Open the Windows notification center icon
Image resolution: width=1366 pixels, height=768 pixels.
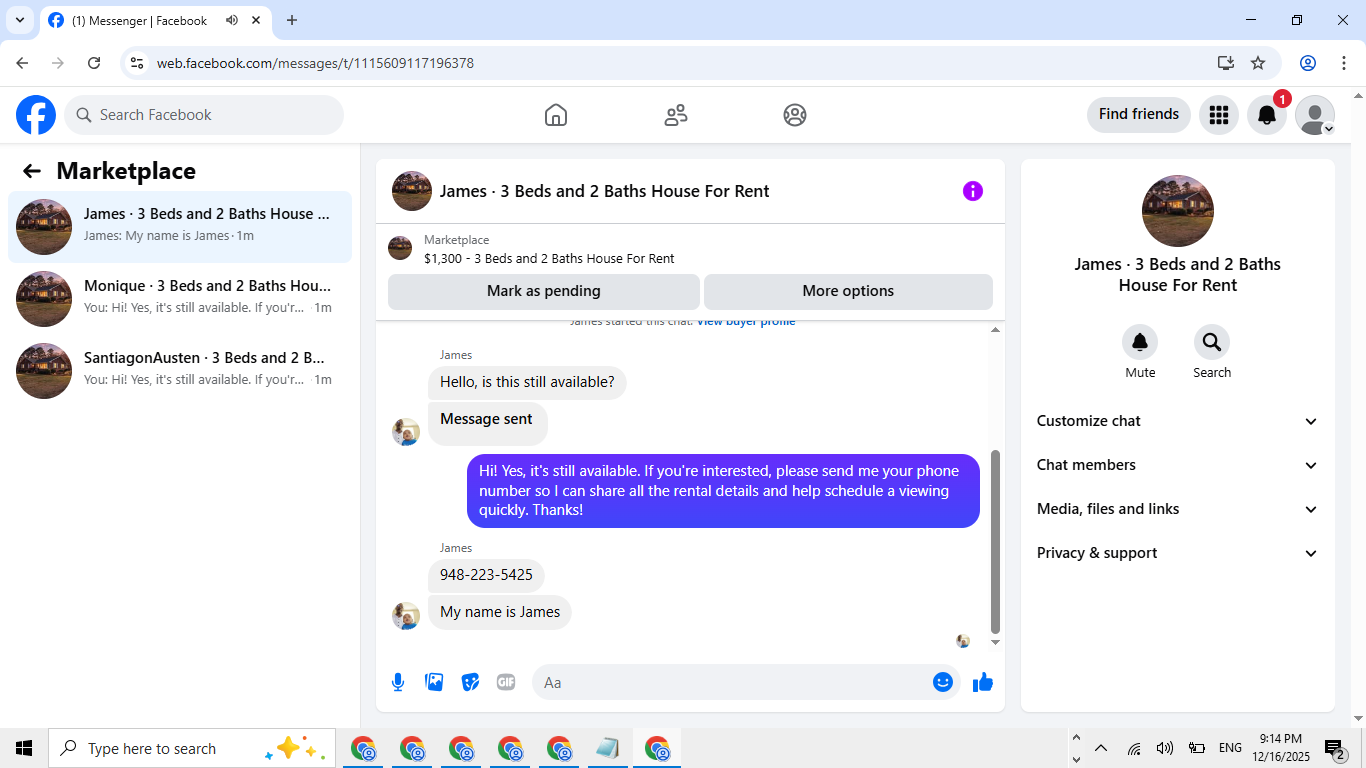[1334, 748]
